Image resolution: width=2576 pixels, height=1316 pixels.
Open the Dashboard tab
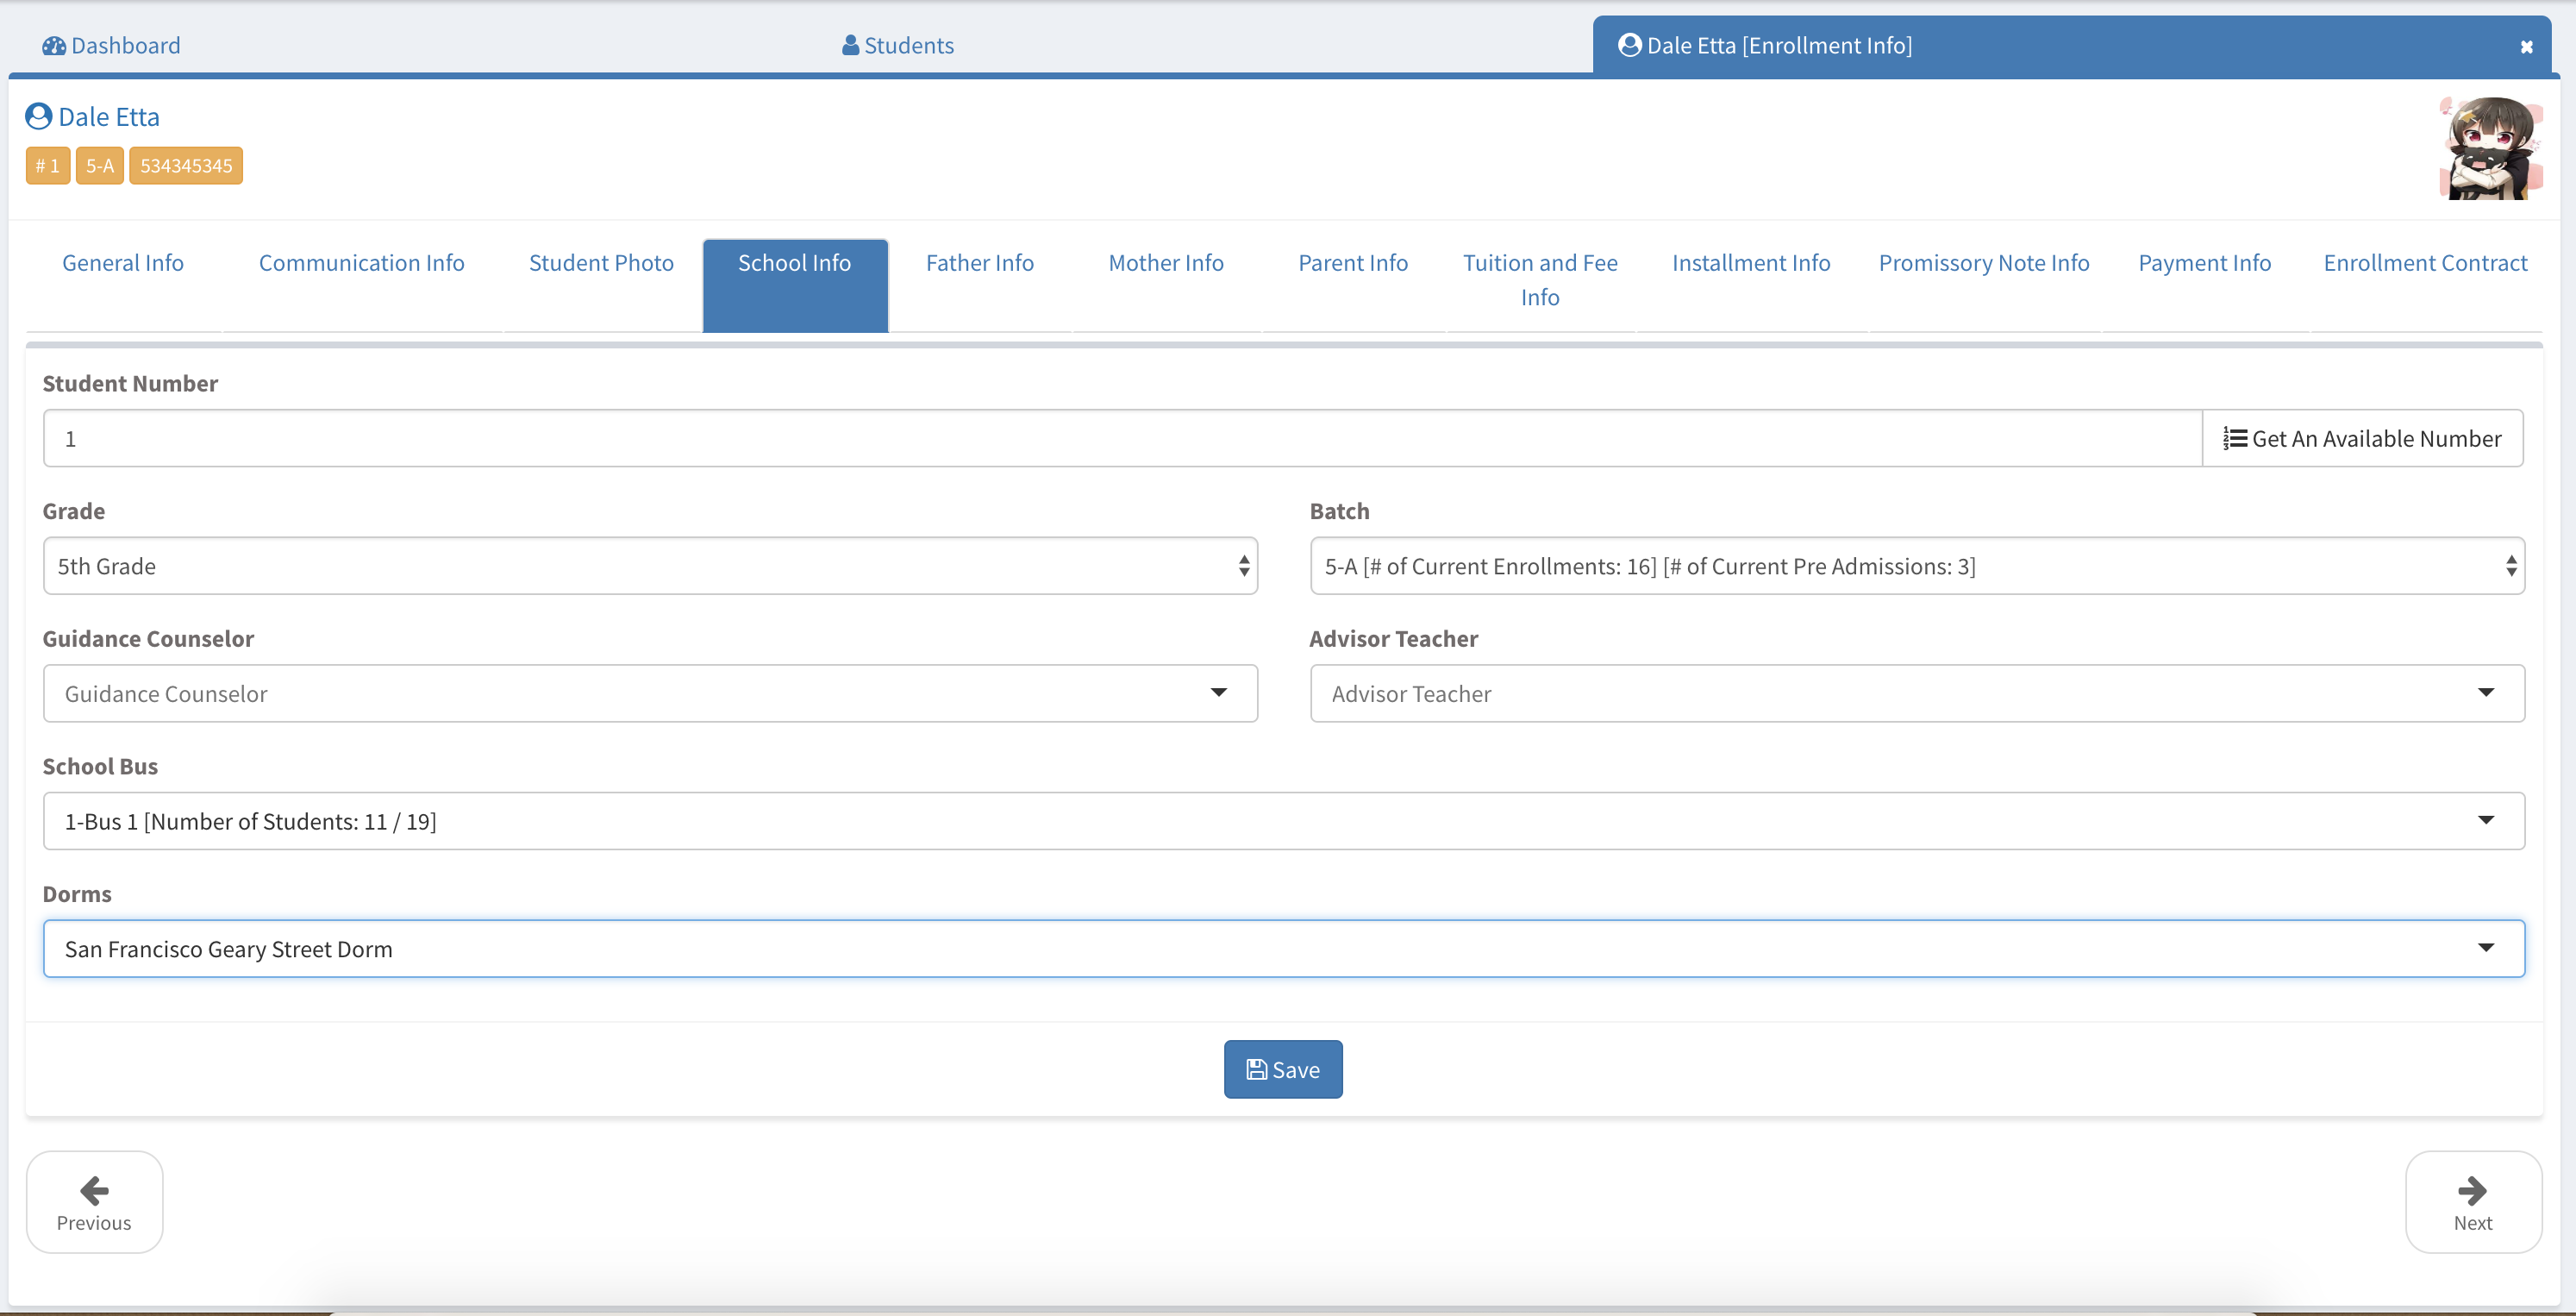[111, 45]
